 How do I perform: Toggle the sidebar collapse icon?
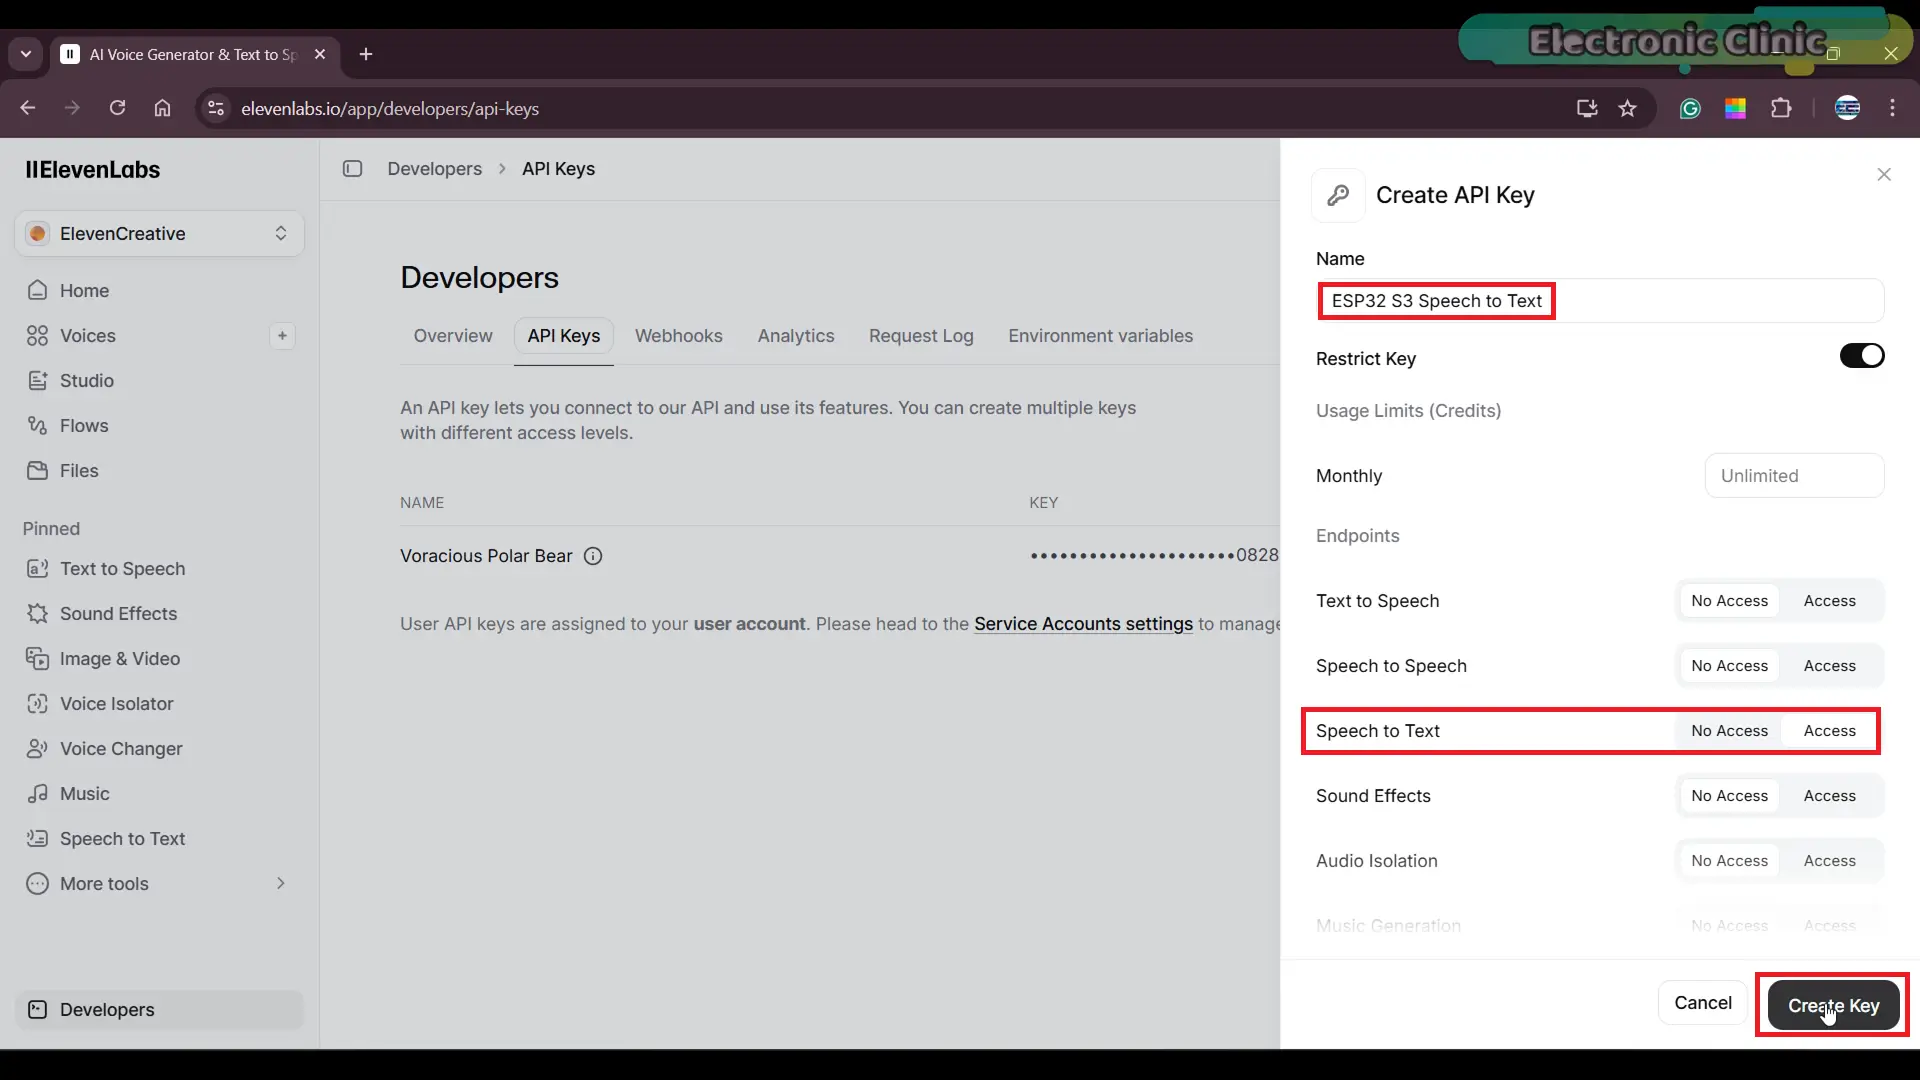pos(352,169)
